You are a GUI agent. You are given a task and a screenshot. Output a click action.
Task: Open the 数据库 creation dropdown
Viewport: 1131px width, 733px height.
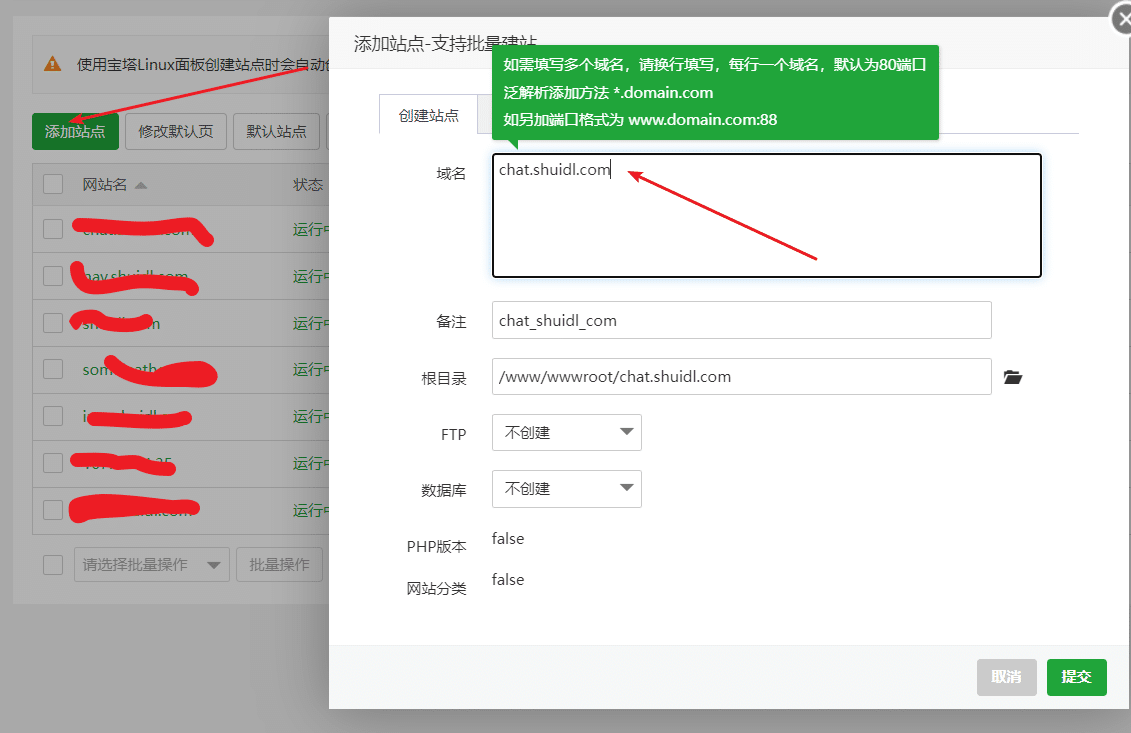tap(566, 488)
